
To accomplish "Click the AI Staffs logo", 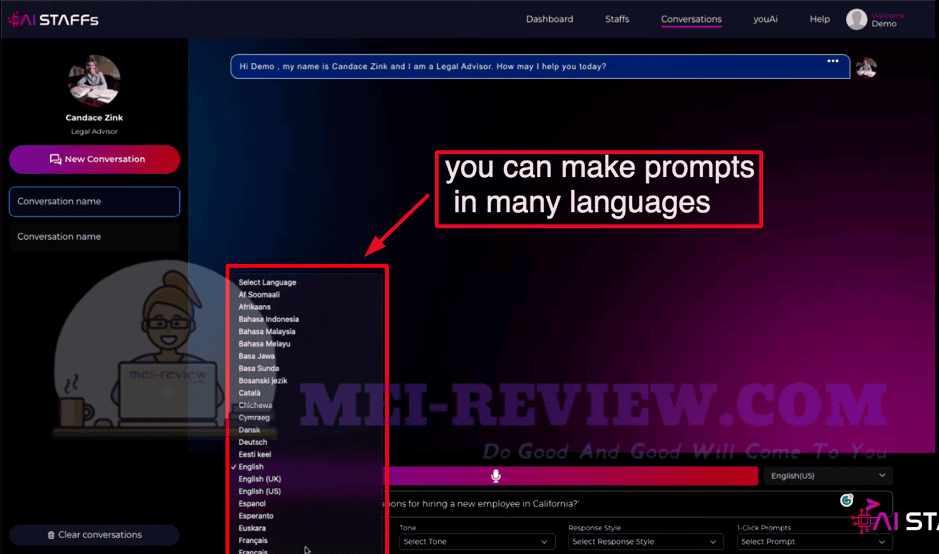I will tap(53, 20).
